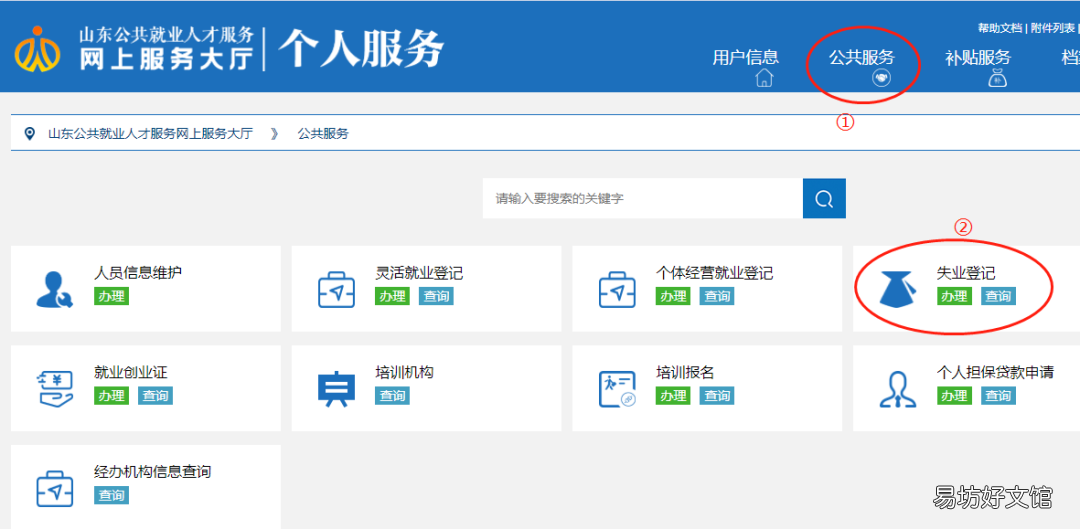Click breadcrumb 山东公共就业人才服务网上服务大厅
This screenshot has height=529, width=1080.
point(150,134)
